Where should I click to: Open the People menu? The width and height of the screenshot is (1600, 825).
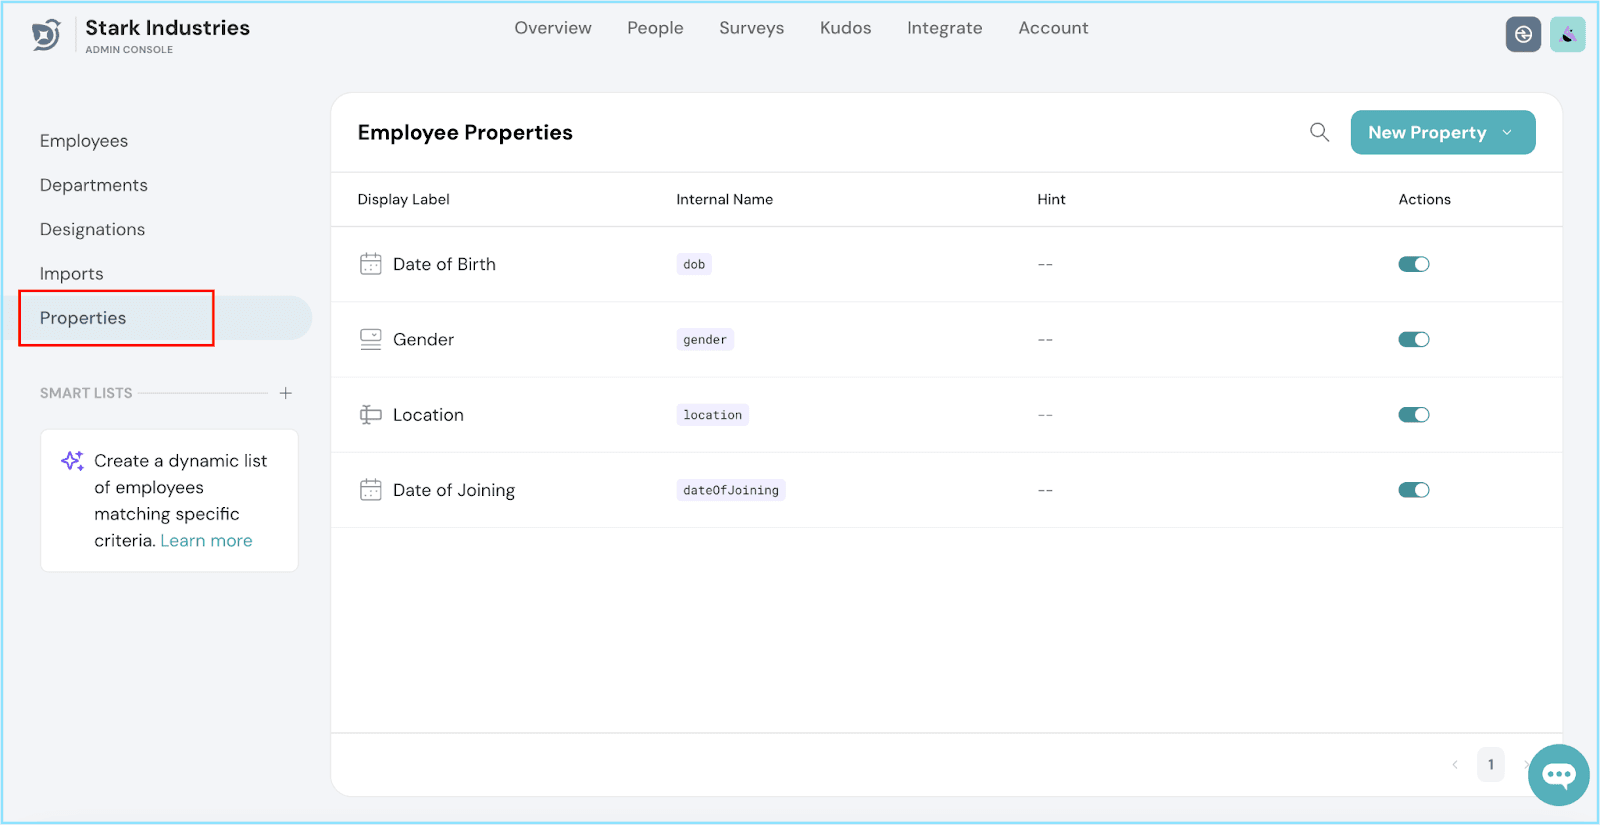click(x=655, y=28)
